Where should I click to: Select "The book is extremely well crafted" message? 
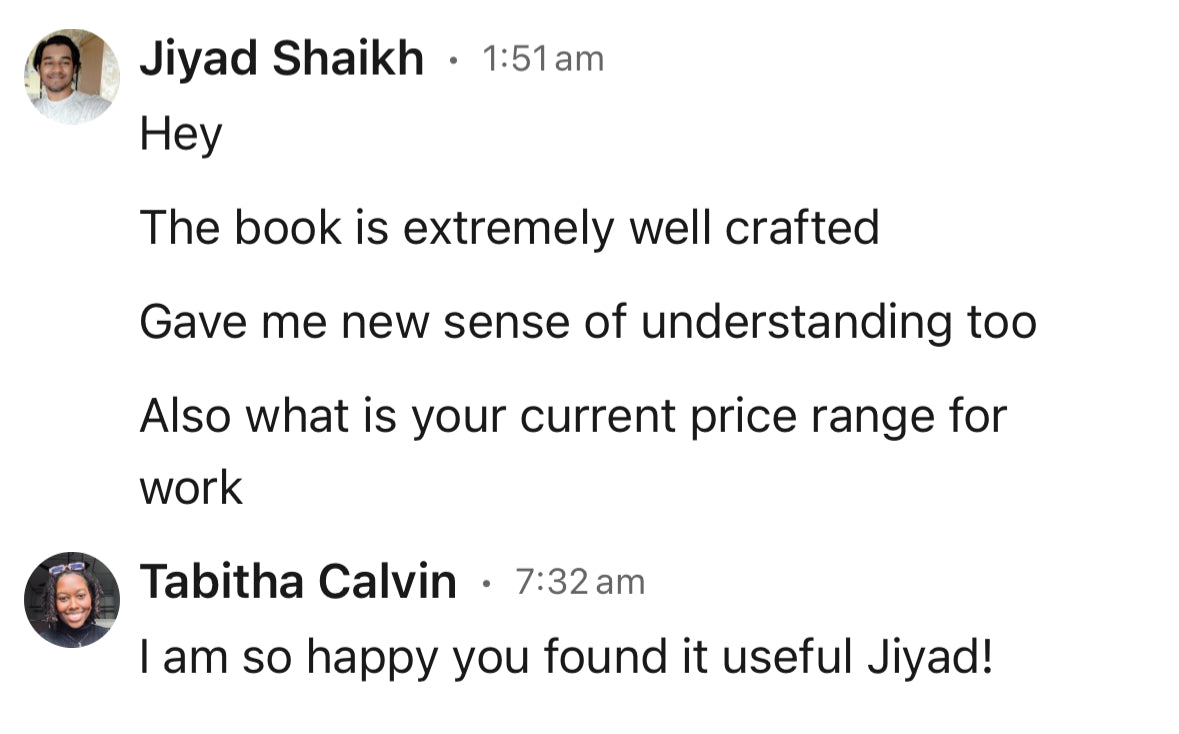[x=509, y=228]
